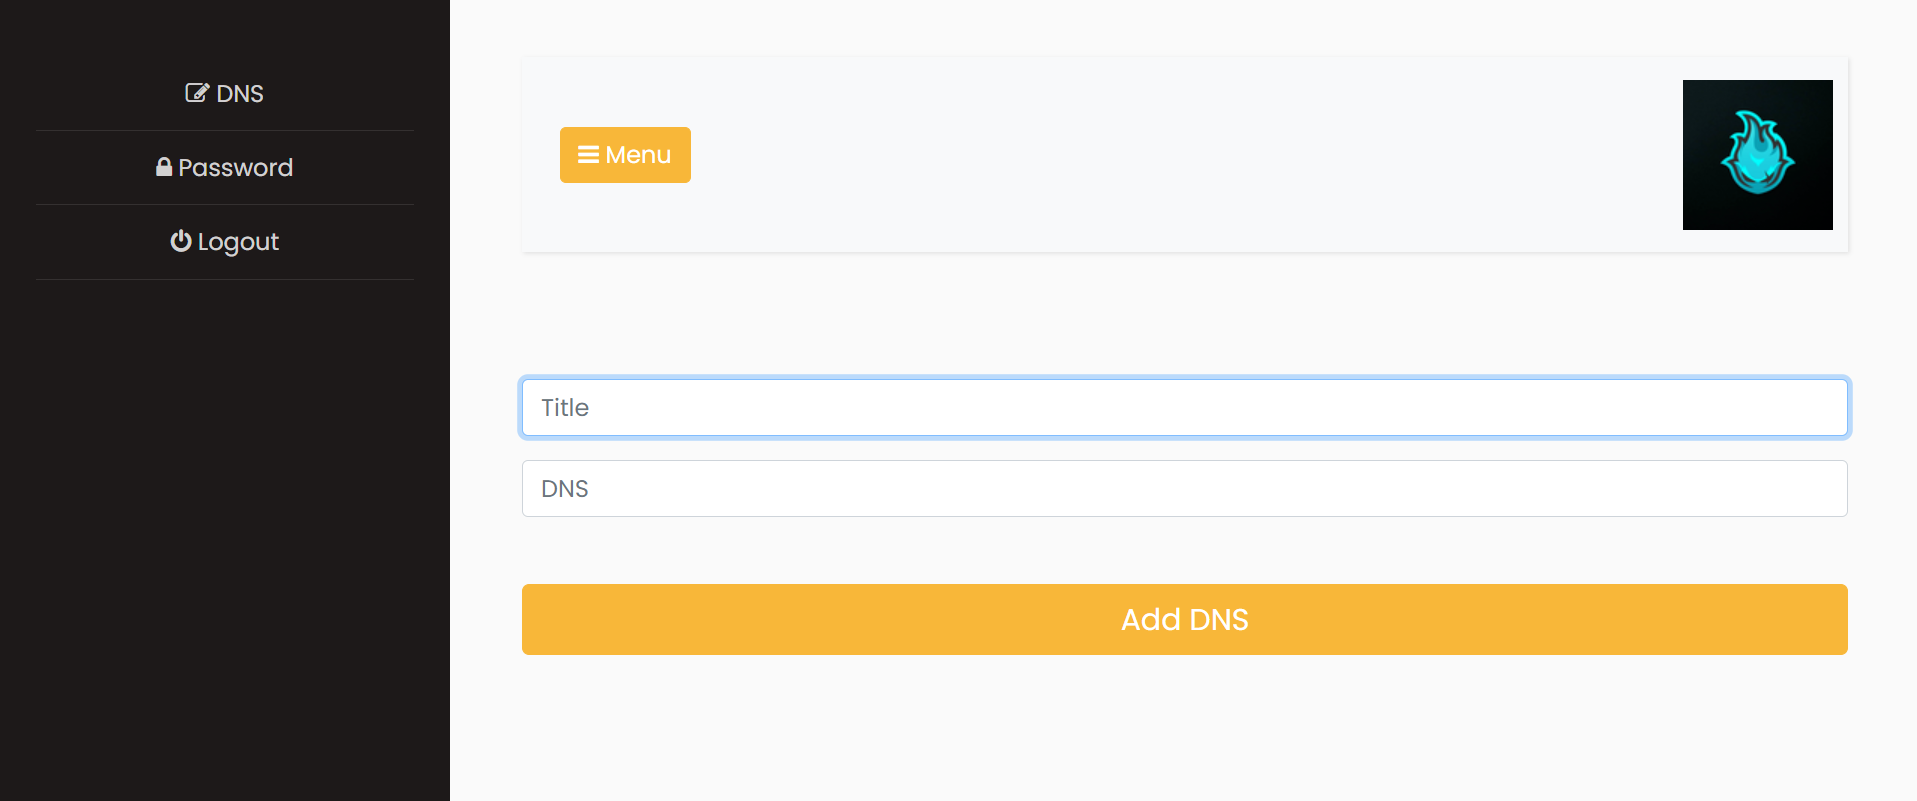Image resolution: width=1917 pixels, height=801 pixels.
Task: Click the 'DNS' placeholder in the second field
Action: tap(565, 489)
